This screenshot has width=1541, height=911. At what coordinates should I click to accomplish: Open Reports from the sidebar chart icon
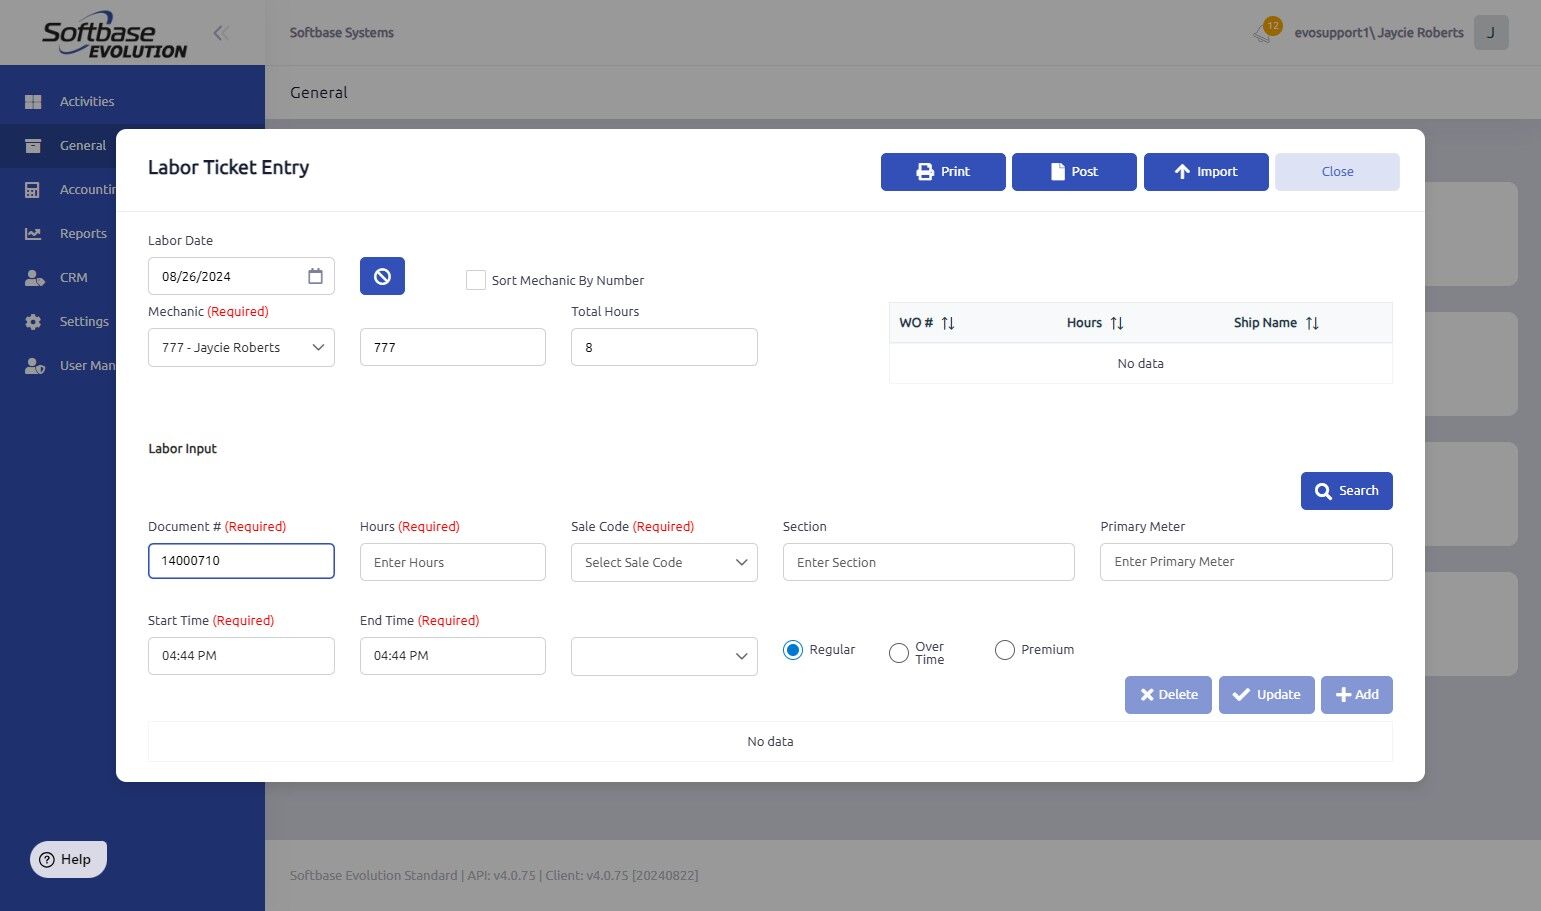click(x=33, y=233)
